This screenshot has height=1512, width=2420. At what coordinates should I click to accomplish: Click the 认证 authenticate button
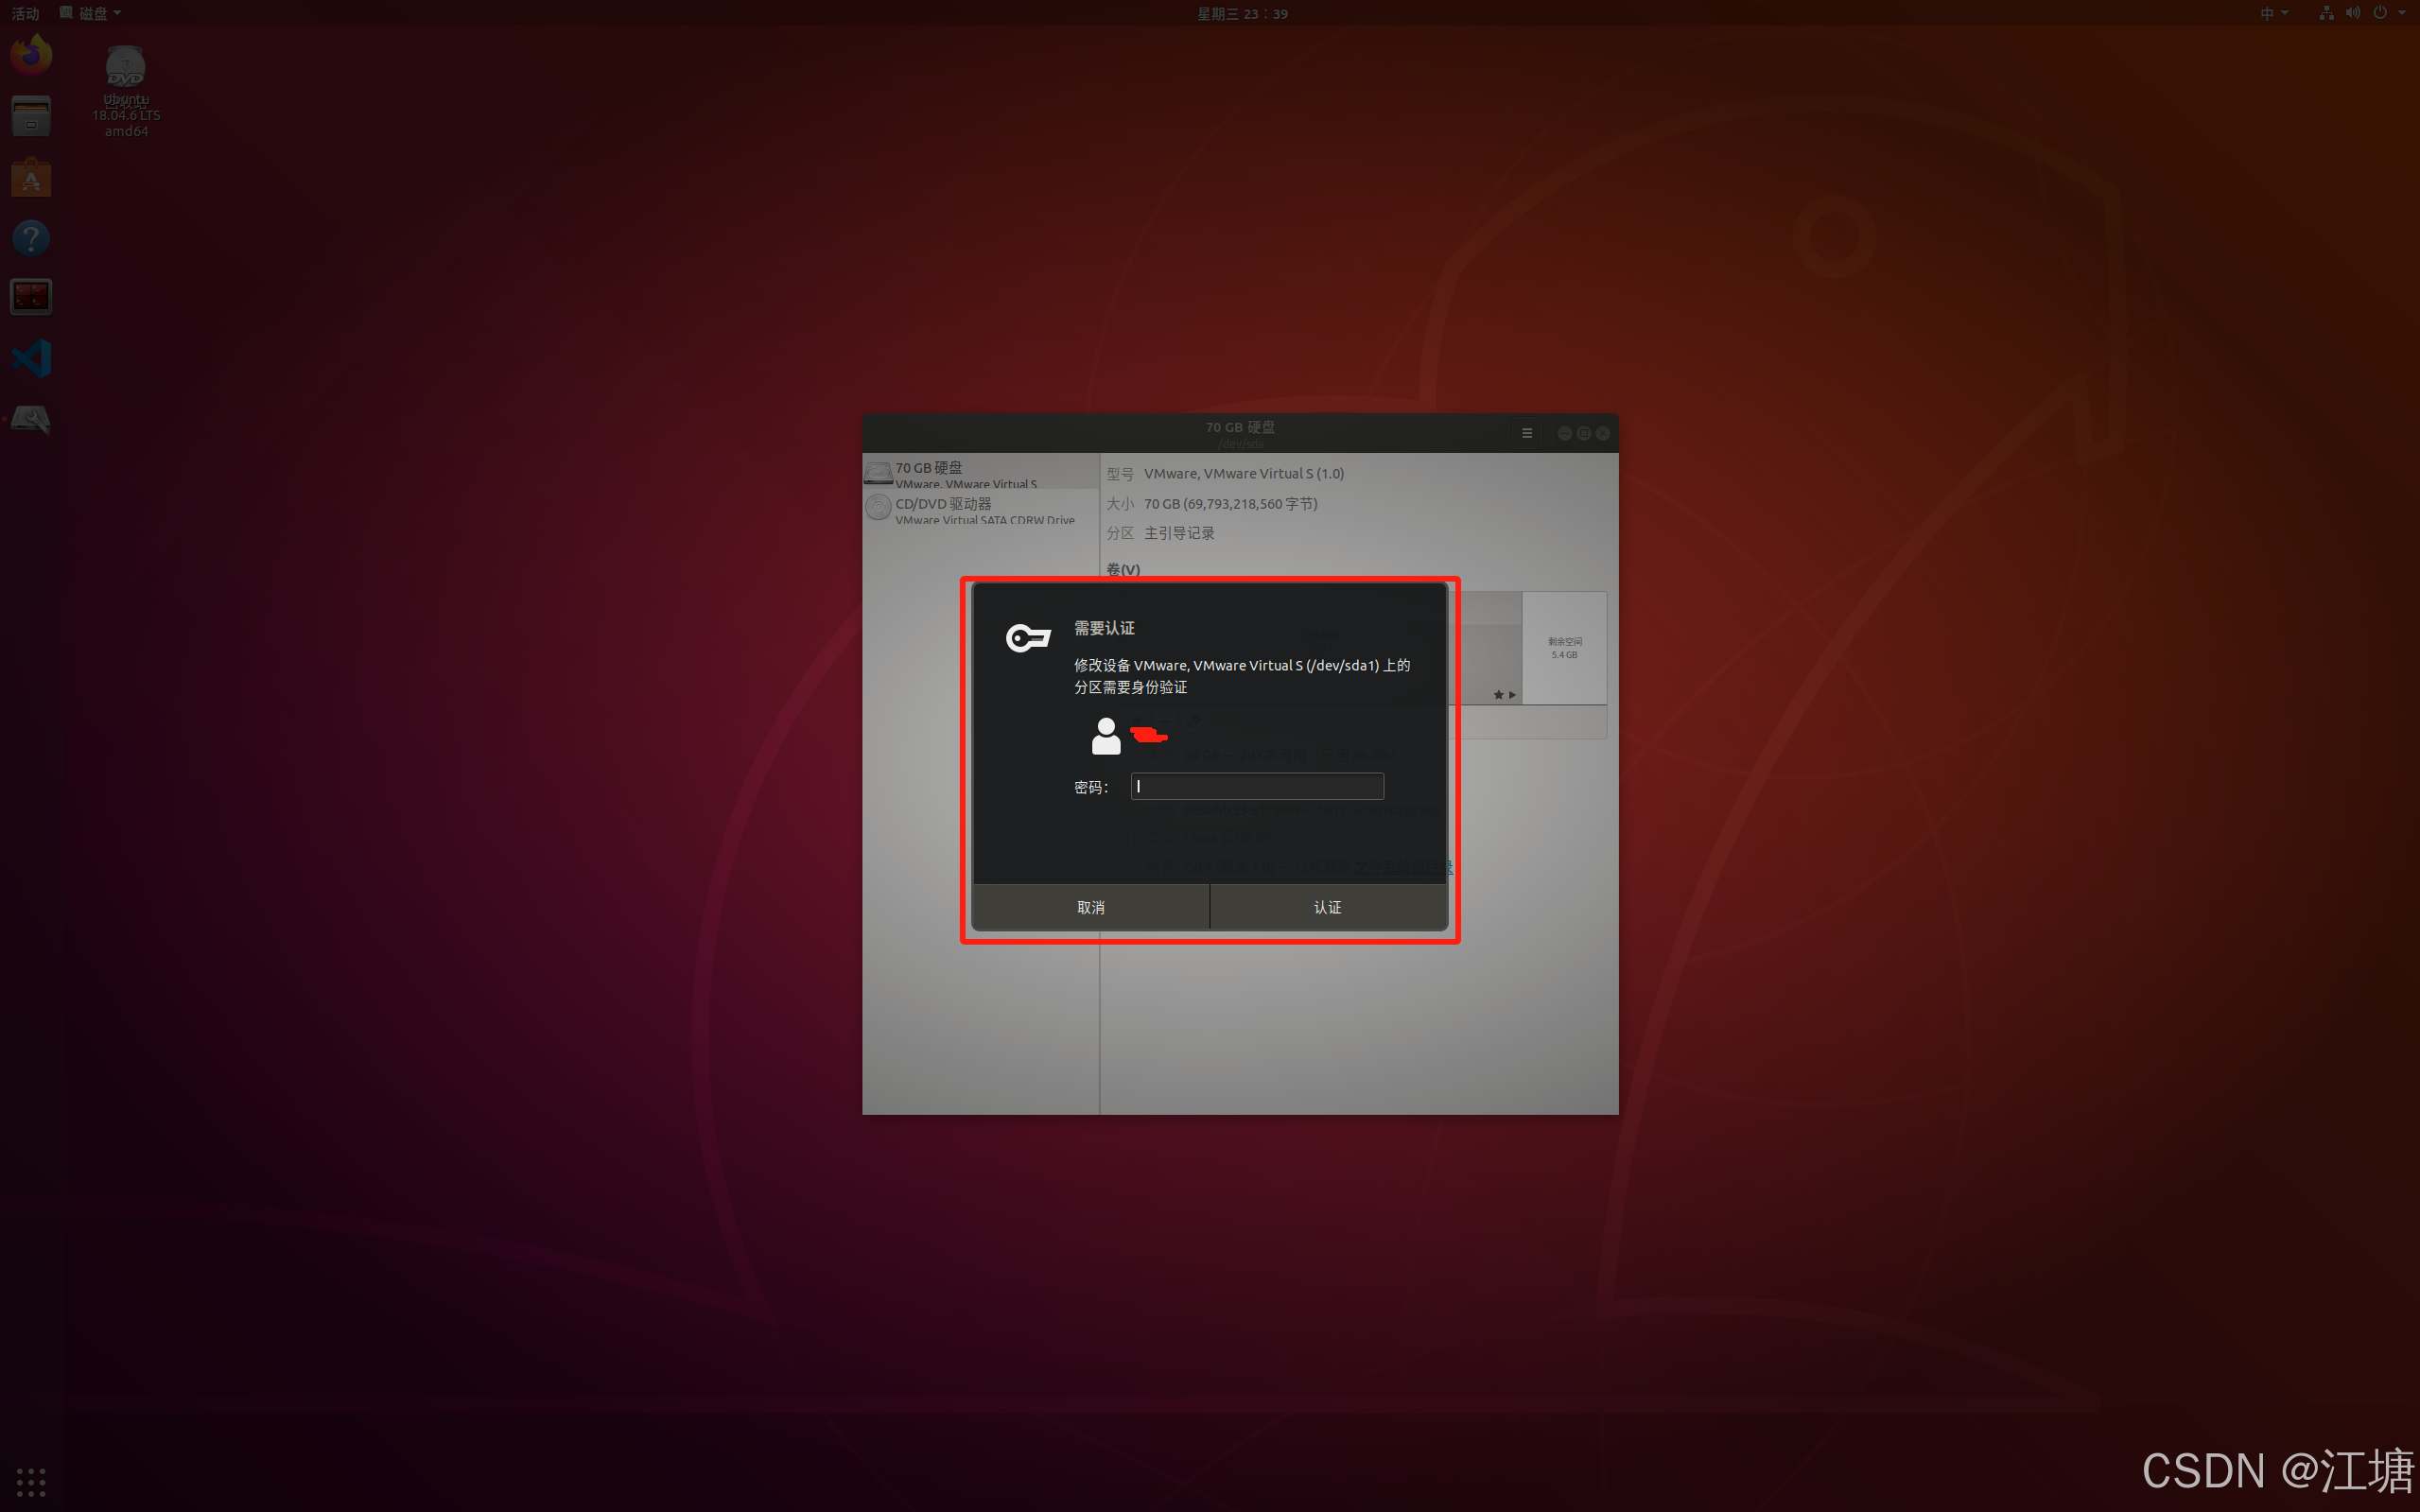click(1327, 907)
